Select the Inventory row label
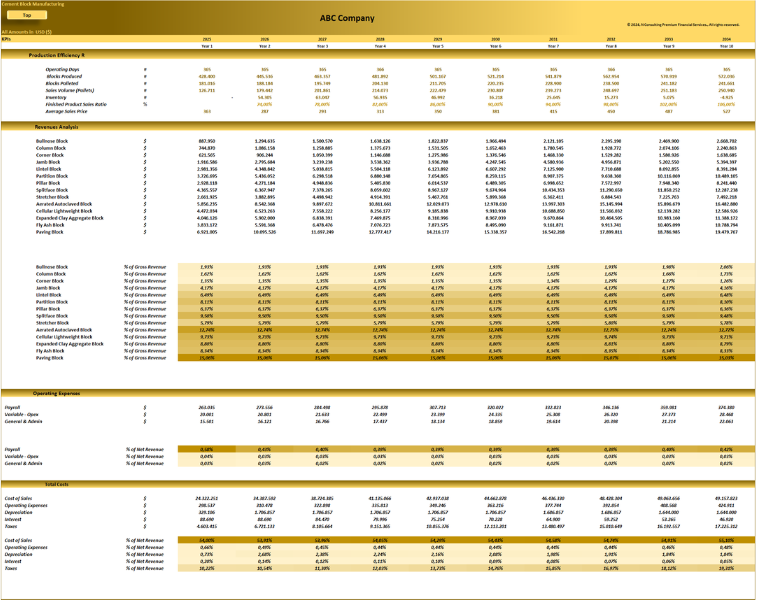The height and width of the screenshot is (600, 759). (x=56, y=97)
